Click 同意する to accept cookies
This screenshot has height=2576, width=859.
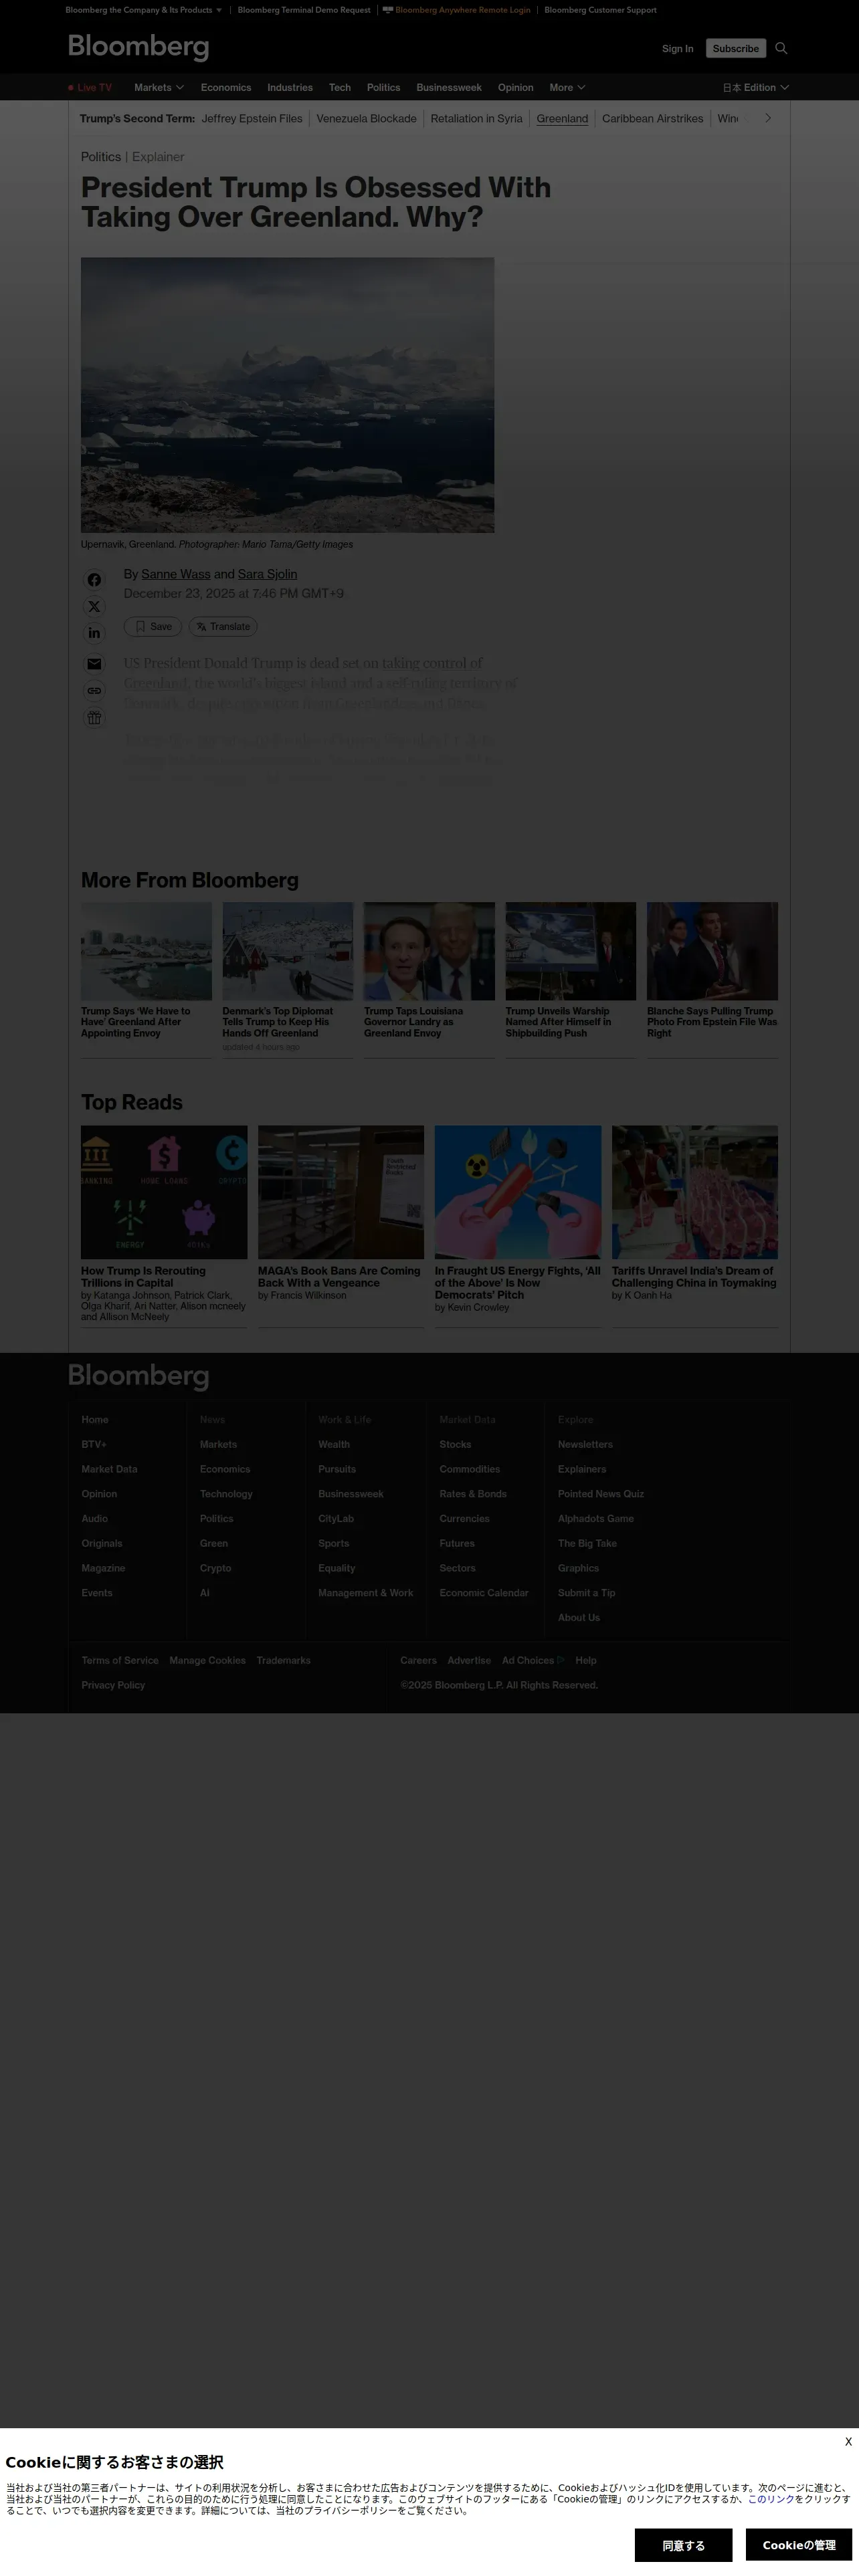click(x=683, y=2545)
